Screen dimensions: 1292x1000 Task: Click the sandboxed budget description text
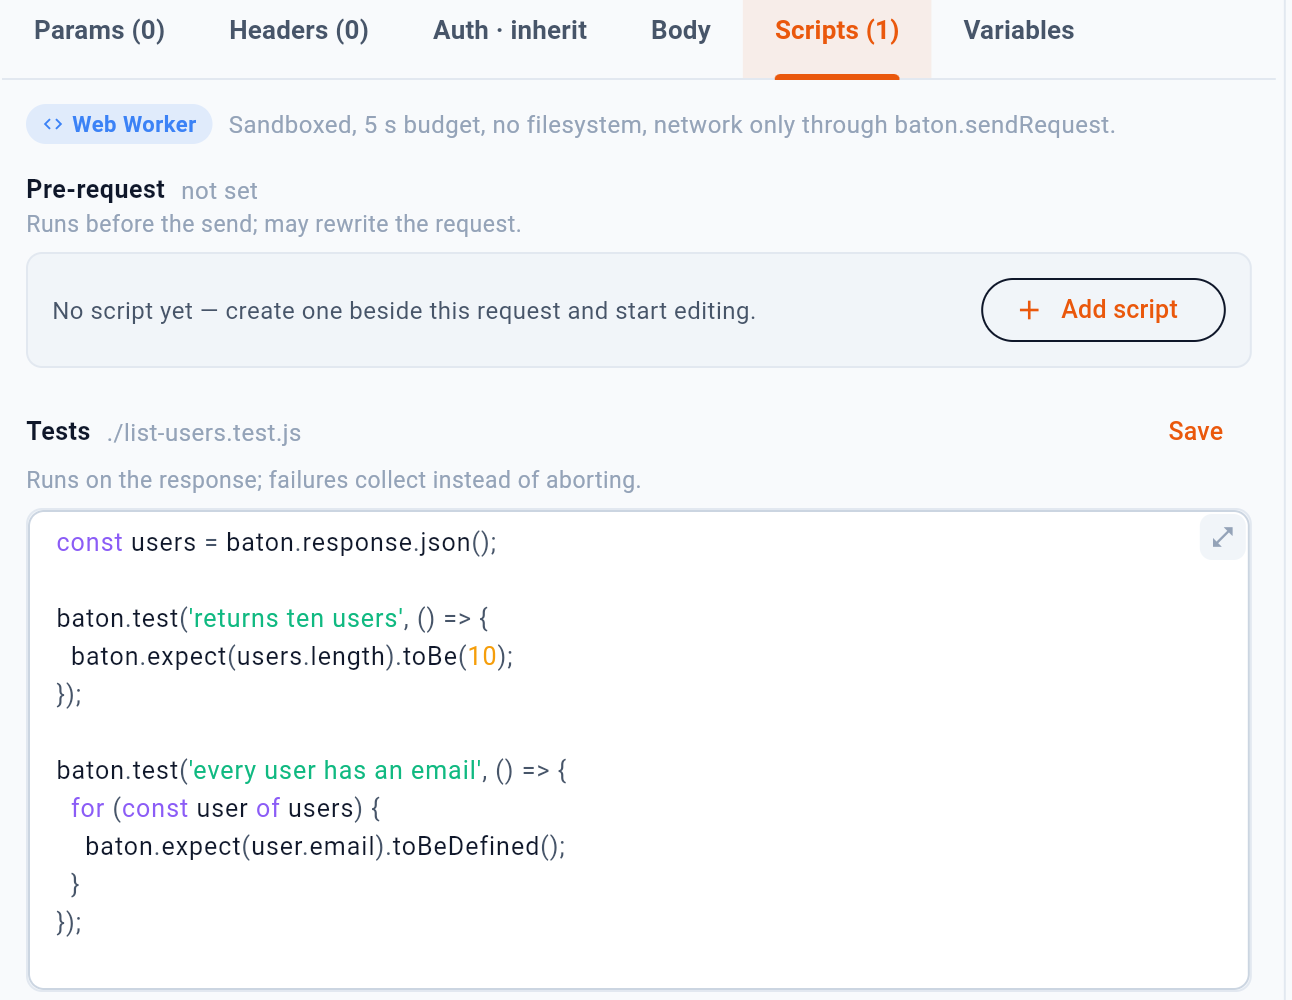pyautogui.click(x=672, y=125)
